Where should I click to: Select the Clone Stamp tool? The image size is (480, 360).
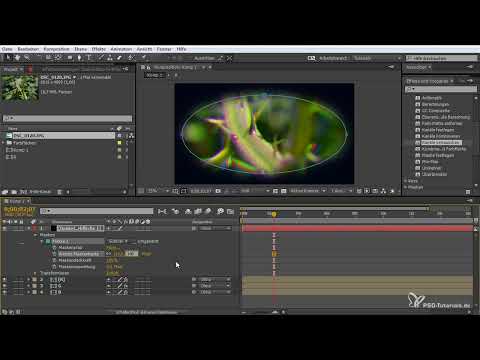point(110,58)
